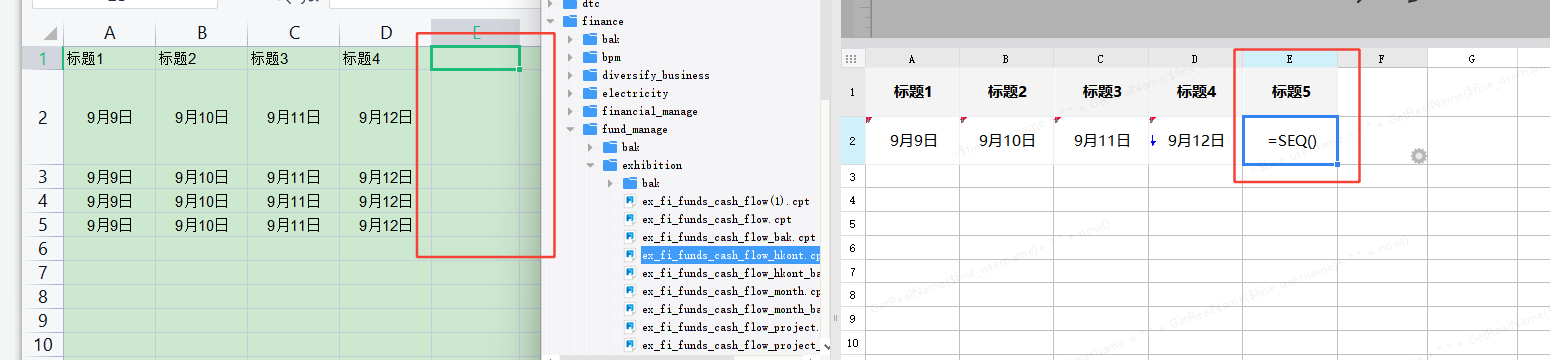This screenshot has height=360, width=1550.
Task: Click the bpm folder icon
Action: click(590, 57)
